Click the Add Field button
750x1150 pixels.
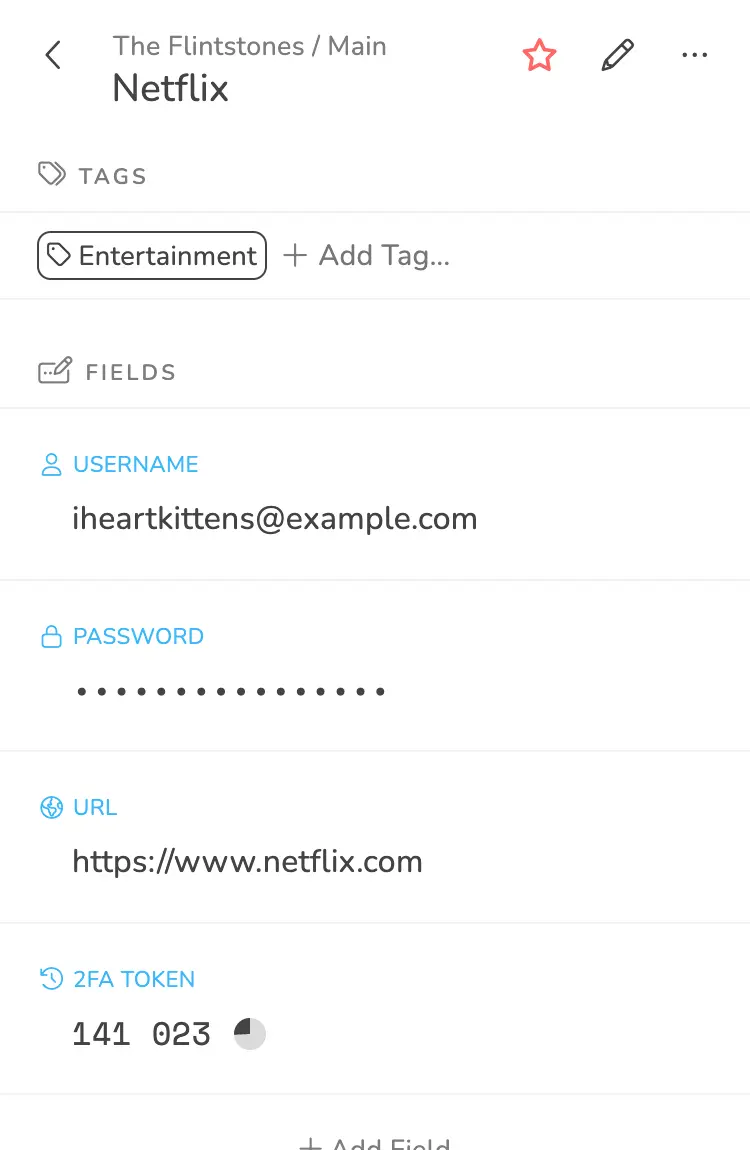pyautogui.click(x=376, y=1142)
